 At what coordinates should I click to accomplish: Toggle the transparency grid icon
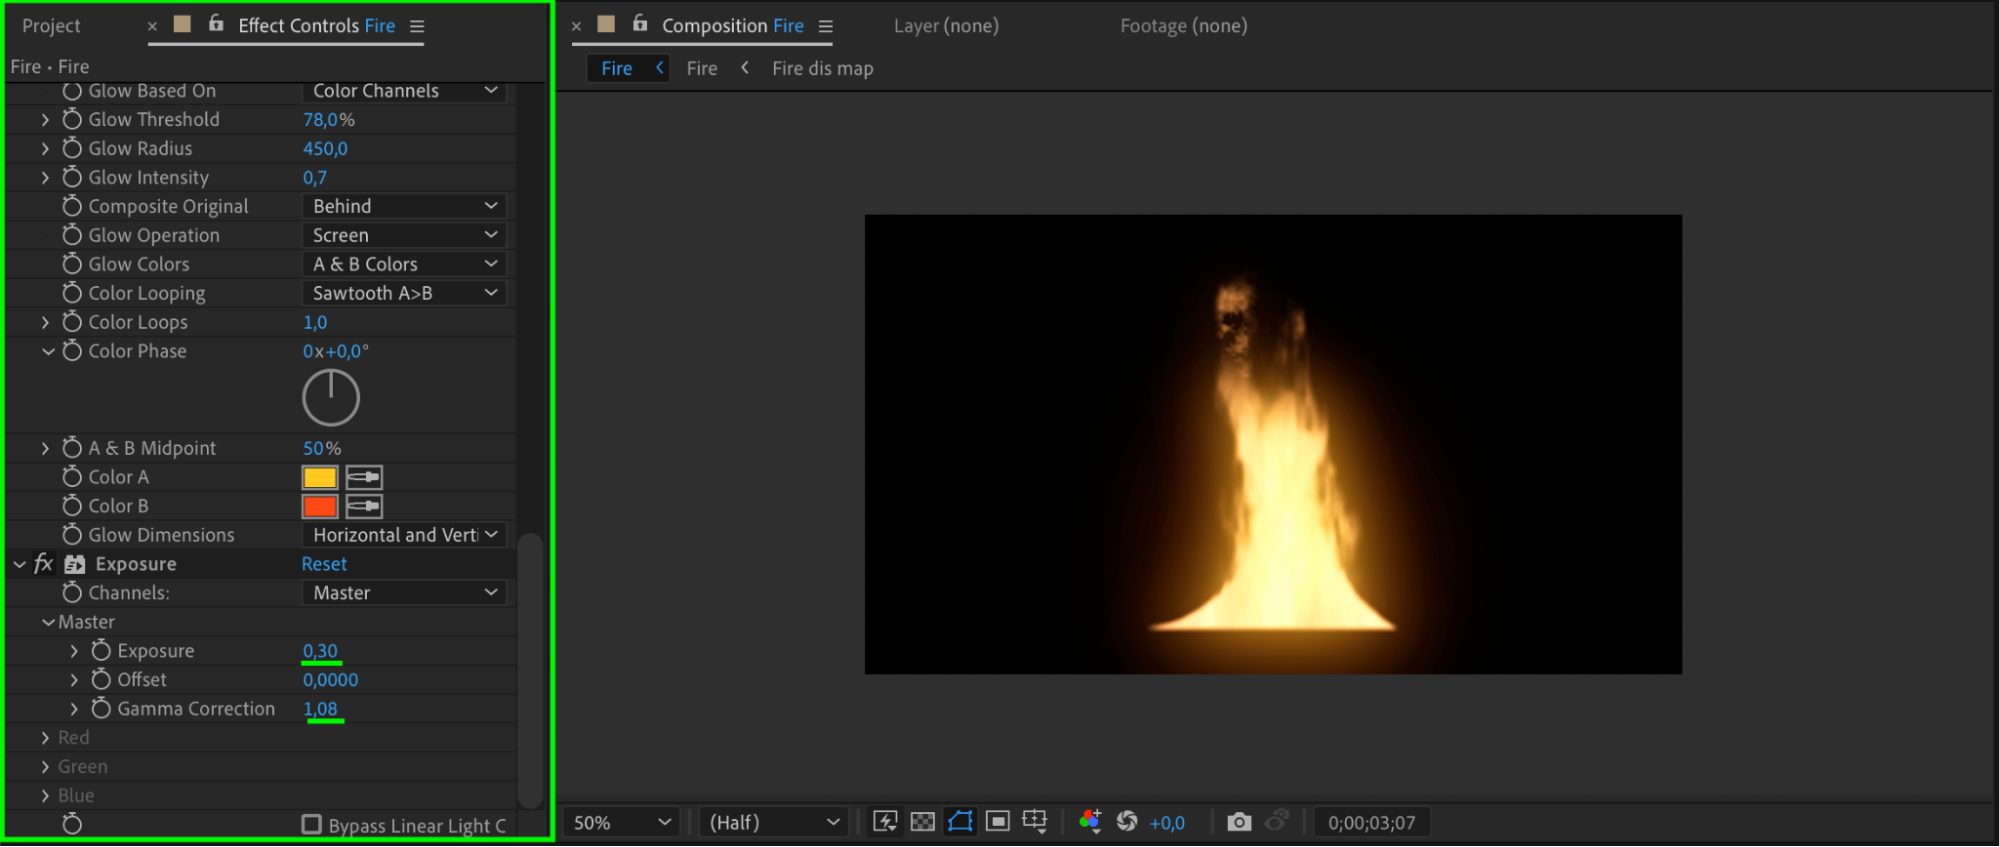tap(922, 822)
